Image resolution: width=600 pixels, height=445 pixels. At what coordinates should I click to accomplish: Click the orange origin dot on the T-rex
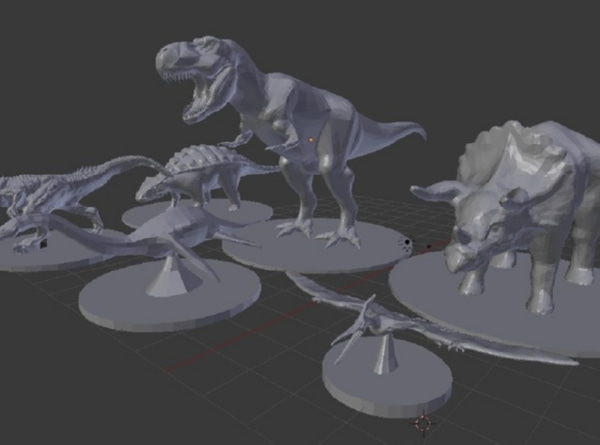[311, 140]
